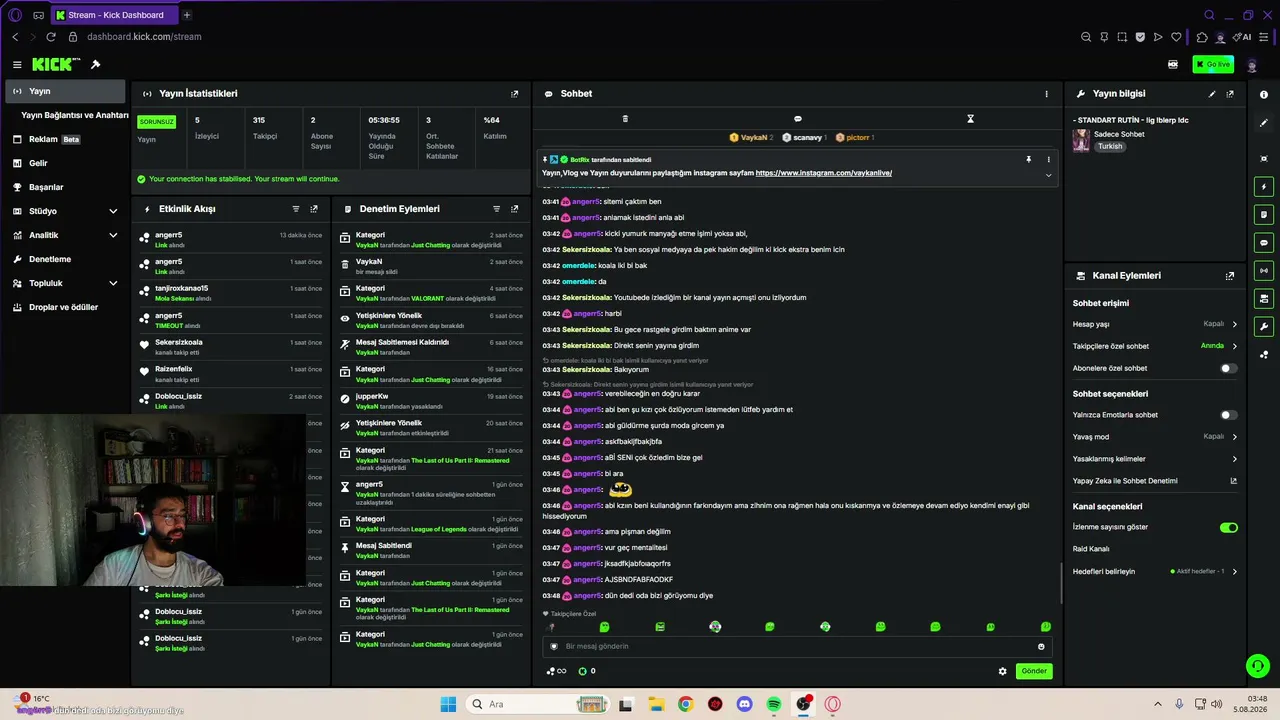The width and height of the screenshot is (1280, 720).
Task: Toggle Yalnızca Emotlarla sohbet switch
Action: (1228, 415)
